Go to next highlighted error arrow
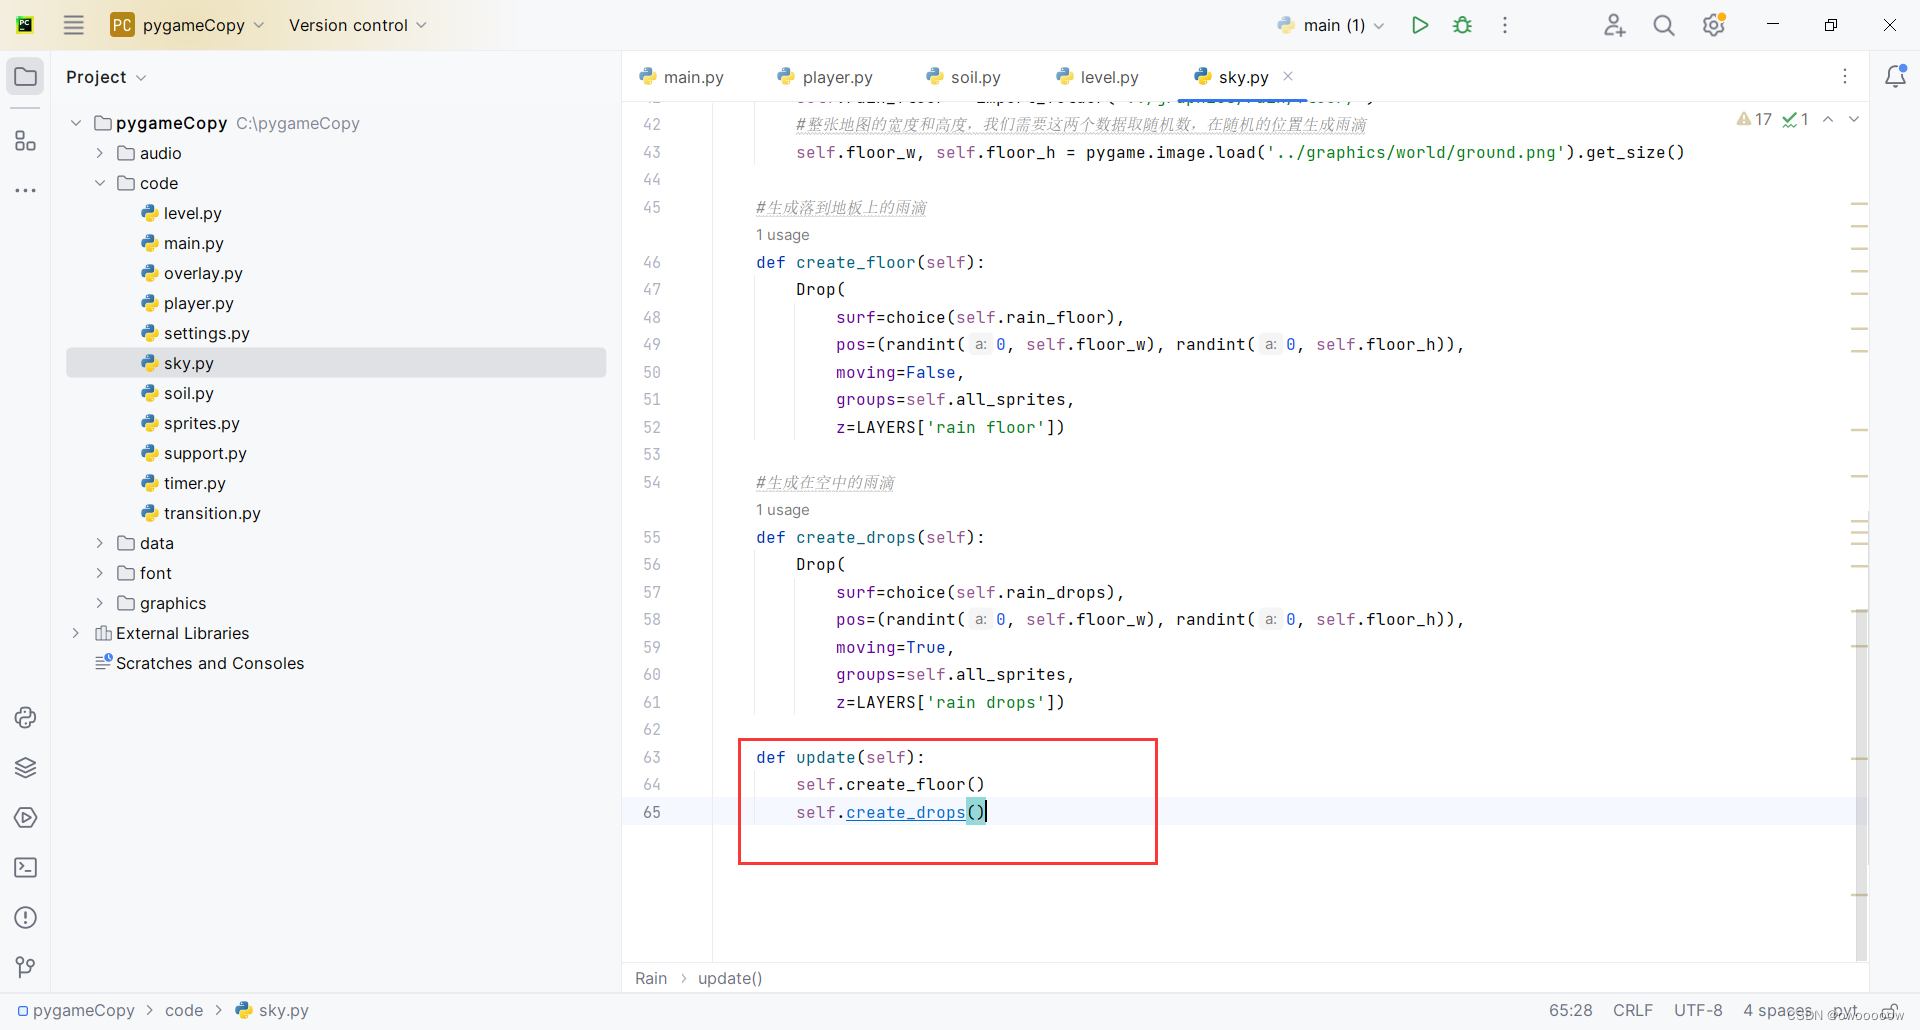1920x1030 pixels. pos(1854,119)
